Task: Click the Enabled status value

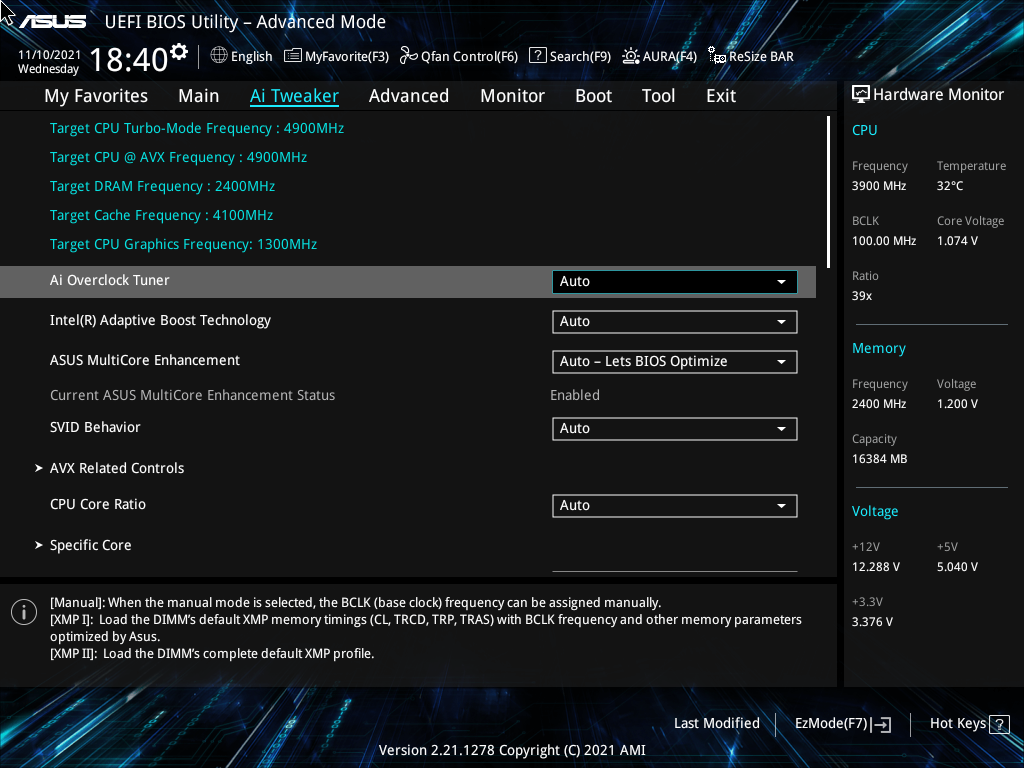Action: [x=575, y=396]
